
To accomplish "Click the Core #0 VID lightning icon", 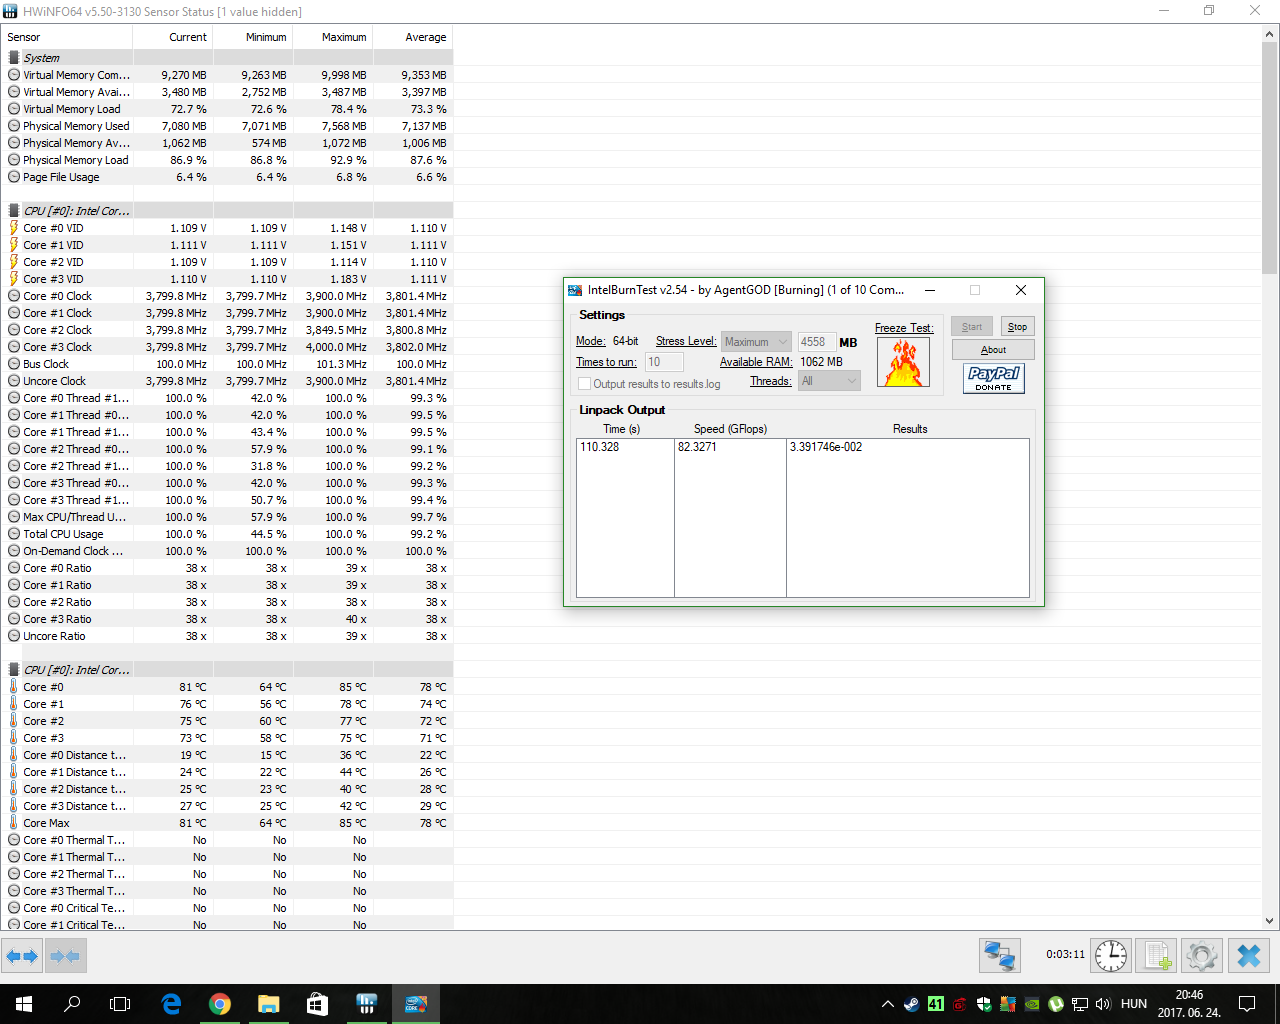I will pos(14,228).
